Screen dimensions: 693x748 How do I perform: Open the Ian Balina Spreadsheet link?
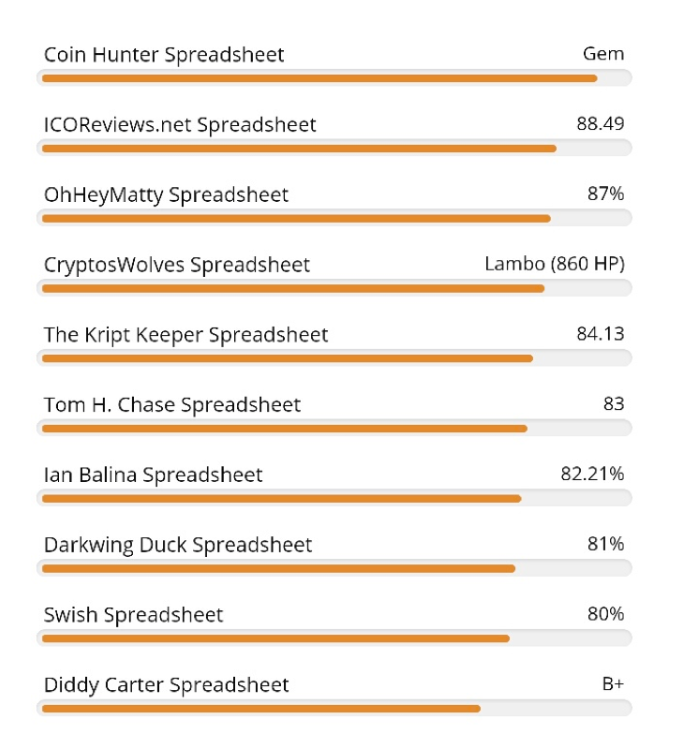(153, 475)
